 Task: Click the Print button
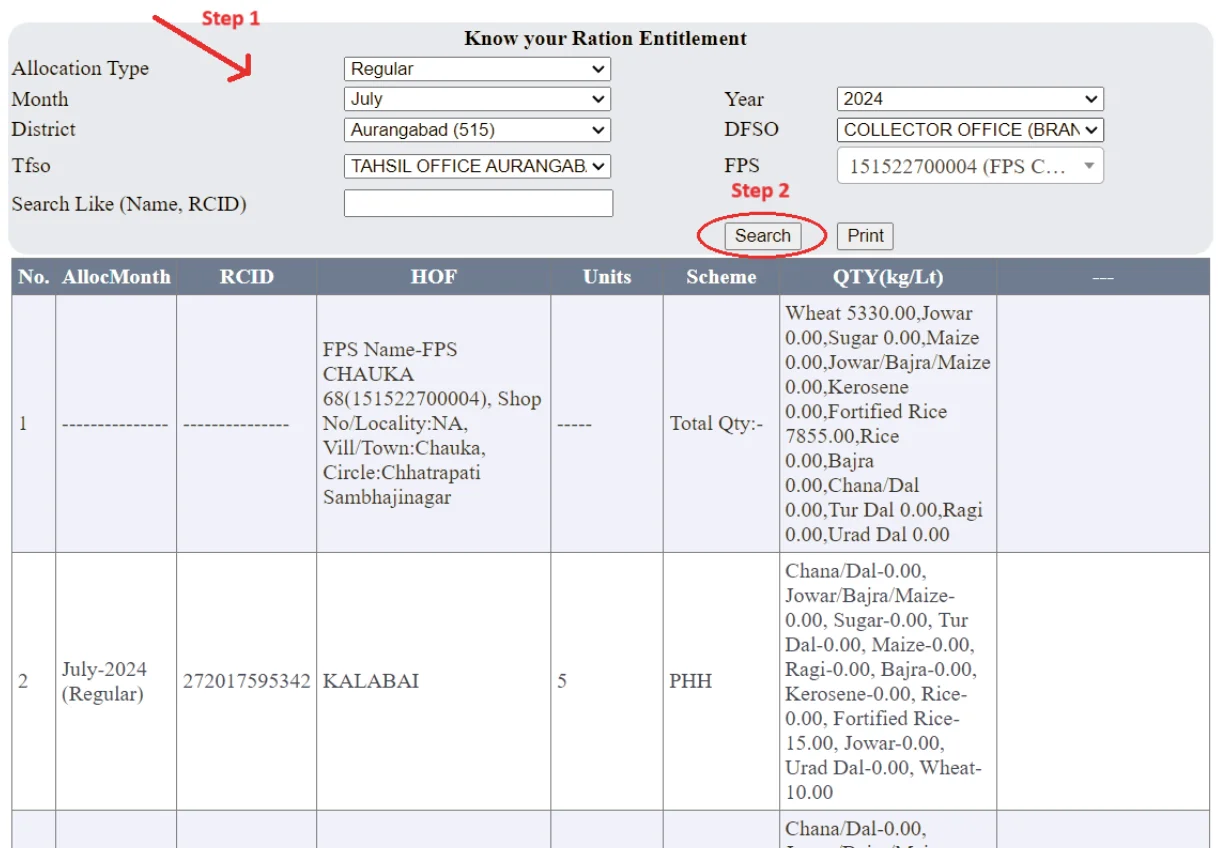point(865,236)
